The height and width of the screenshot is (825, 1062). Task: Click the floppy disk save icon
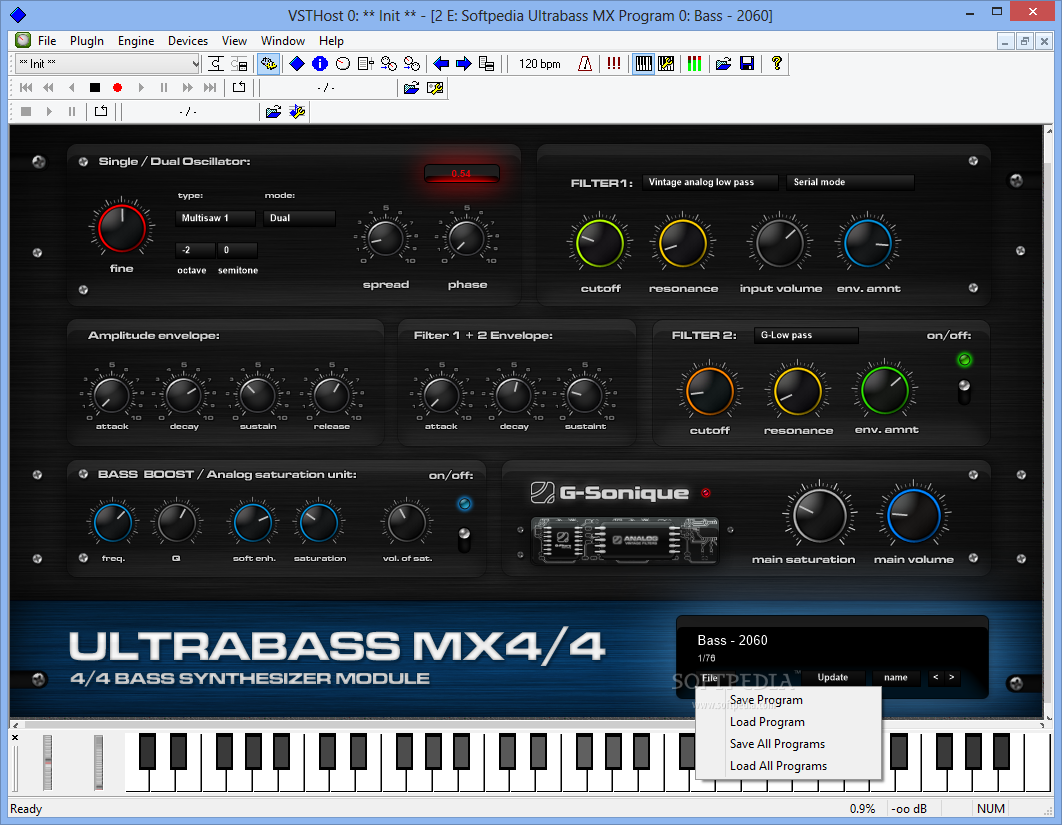click(x=746, y=64)
